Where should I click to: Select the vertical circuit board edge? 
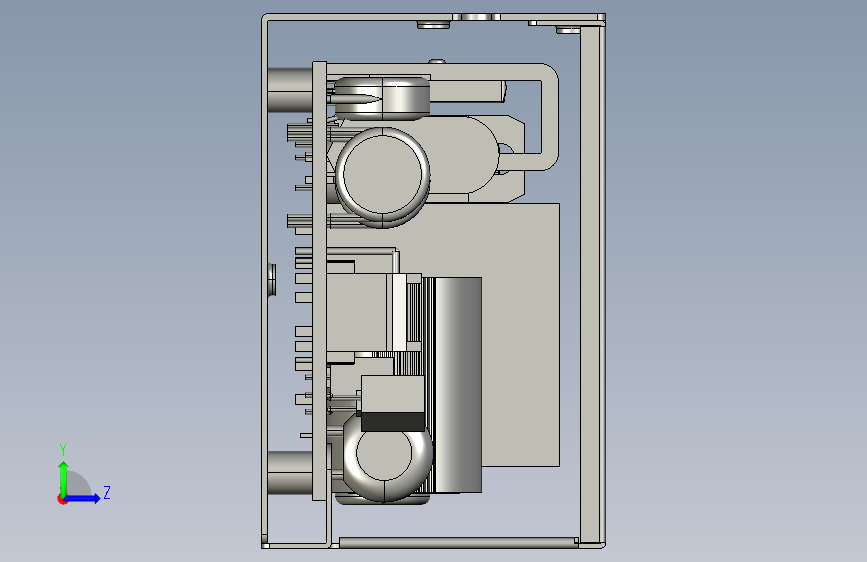point(320,281)
